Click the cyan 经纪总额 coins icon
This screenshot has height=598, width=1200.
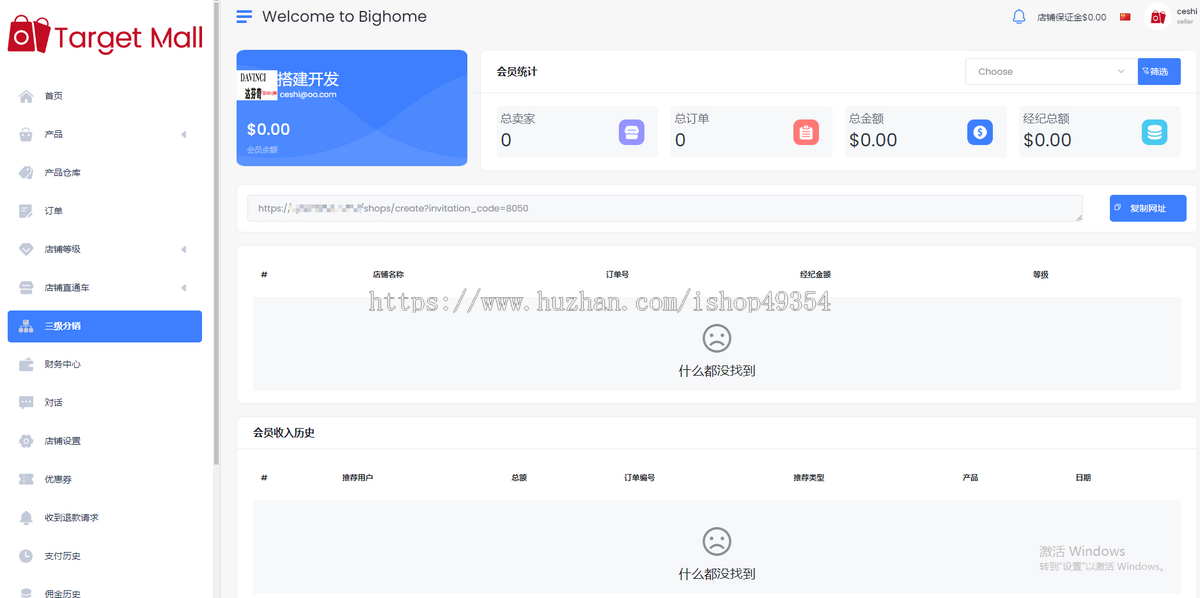(x=1155, y=131)
